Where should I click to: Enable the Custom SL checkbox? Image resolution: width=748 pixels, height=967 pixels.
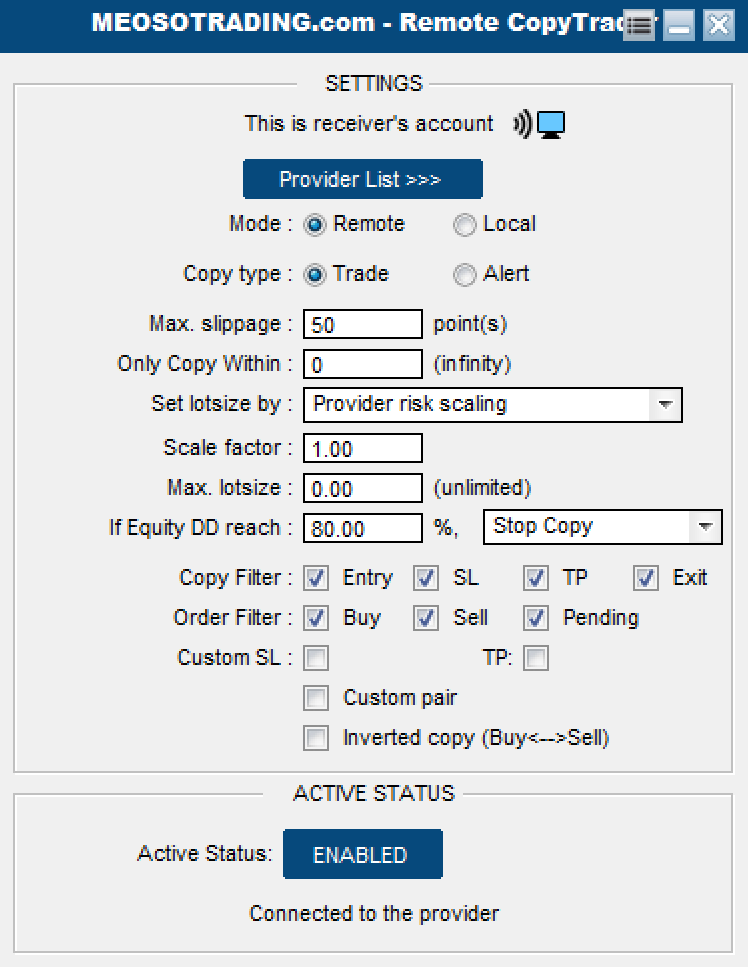[x=316, y=658]
